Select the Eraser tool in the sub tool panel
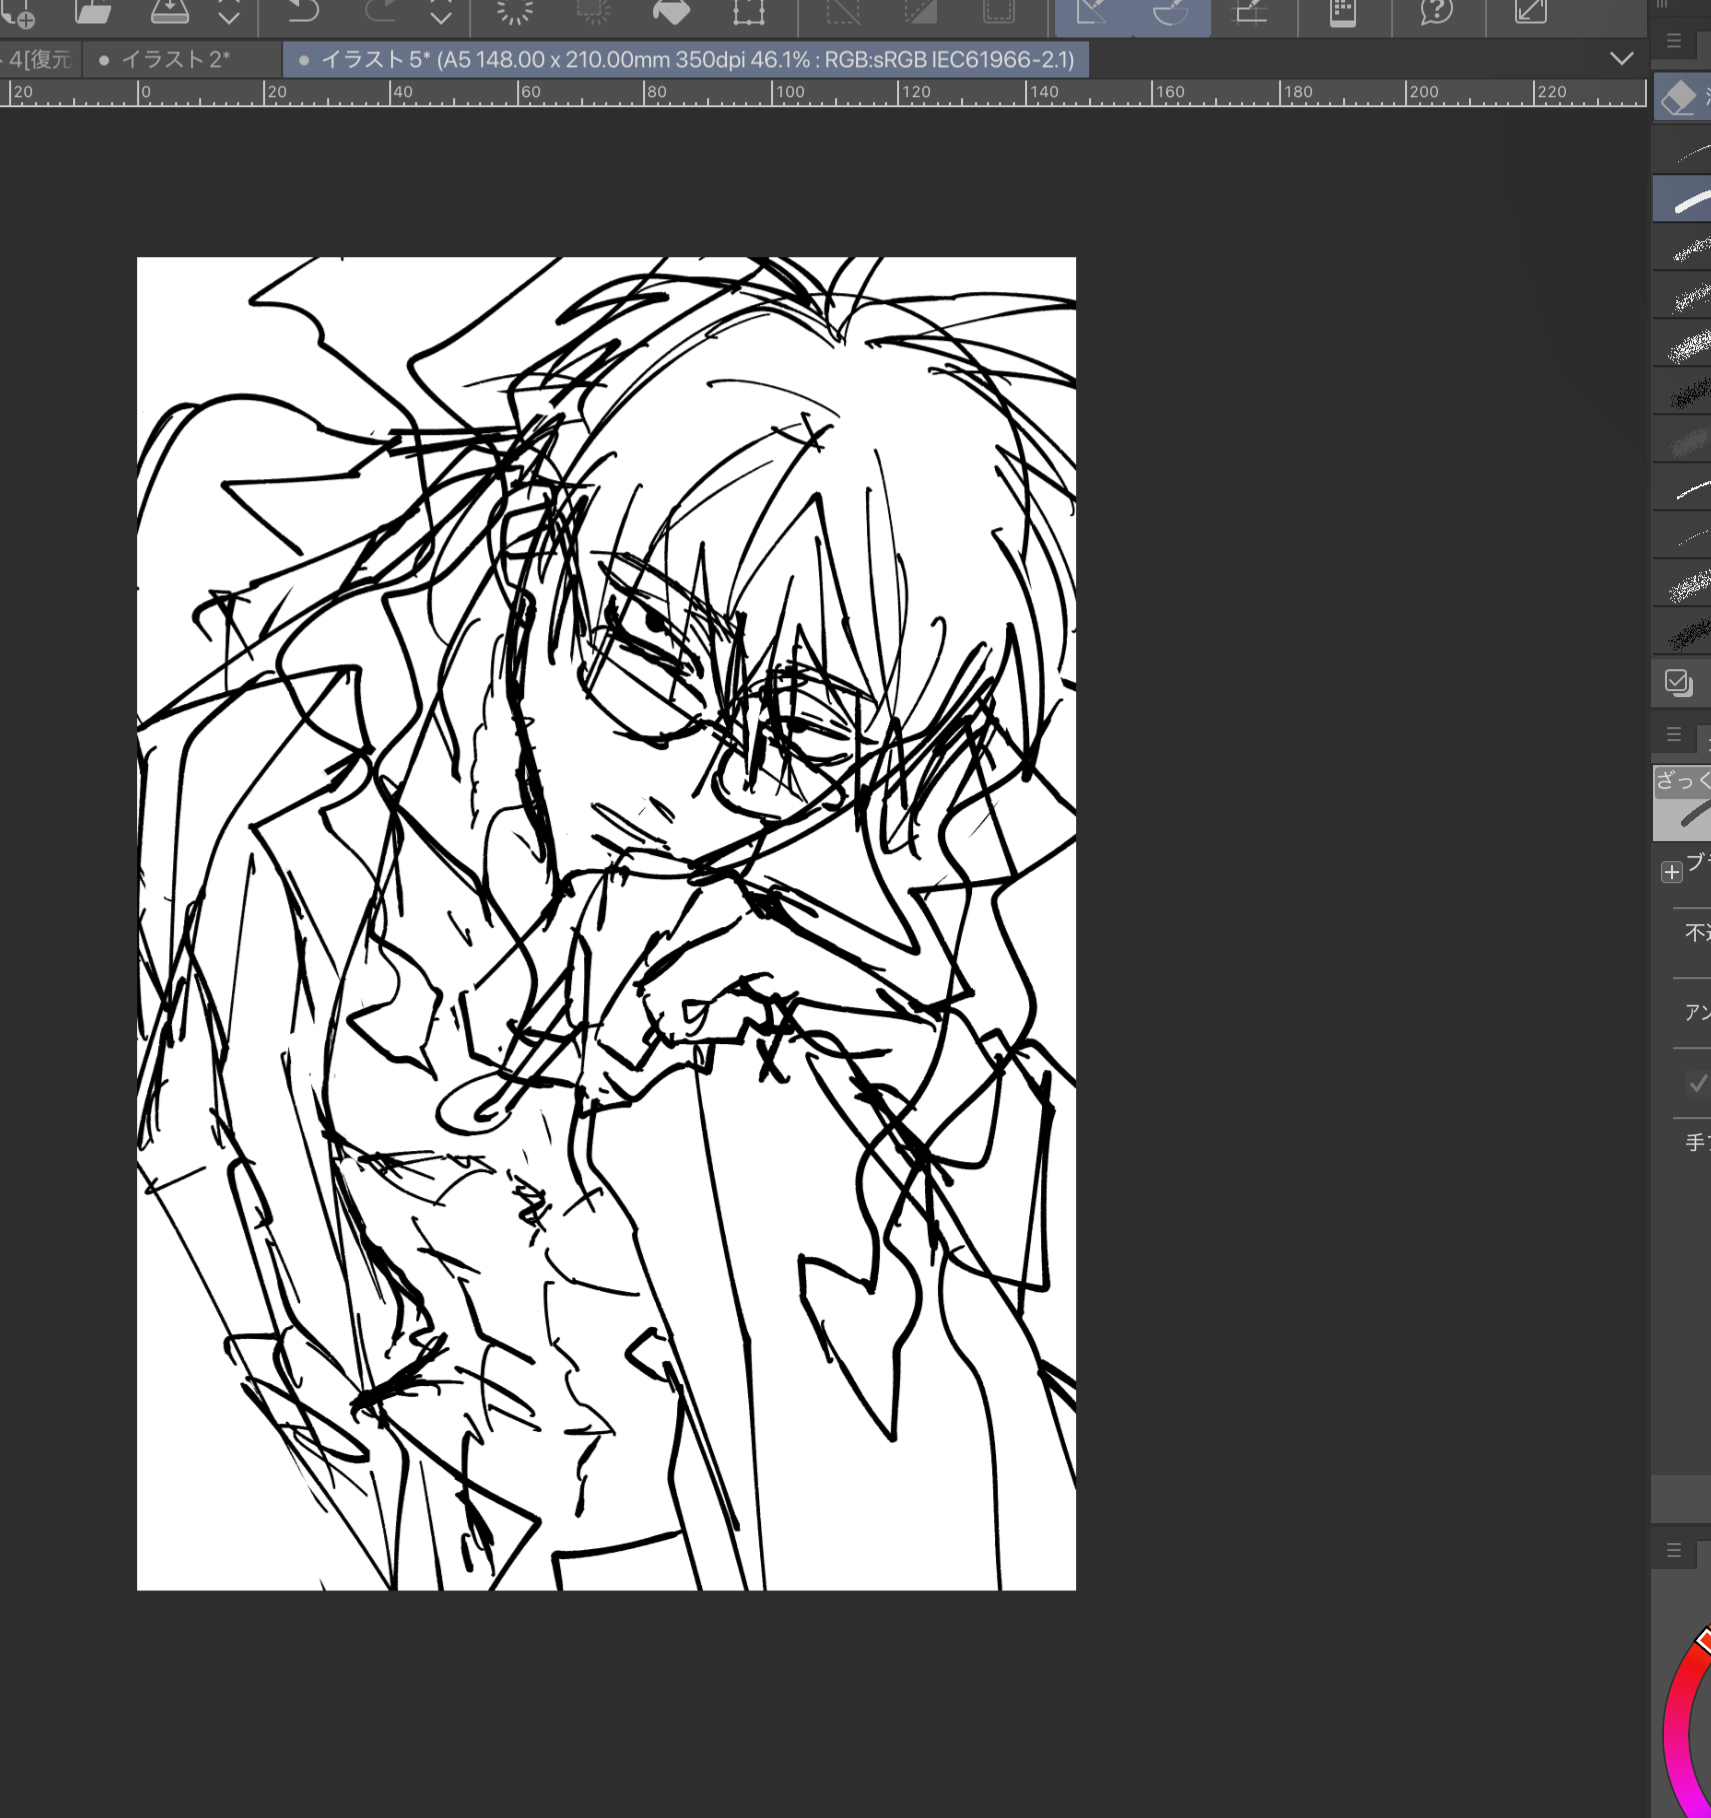Screen dimensions: 1711x1818 pyautogui.click(x=1680, y=98)
